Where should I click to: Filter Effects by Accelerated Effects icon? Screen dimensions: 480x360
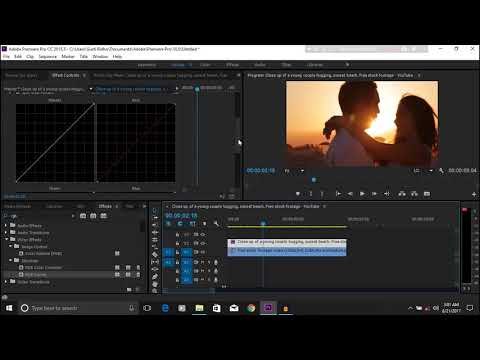(x=83, y=216)
